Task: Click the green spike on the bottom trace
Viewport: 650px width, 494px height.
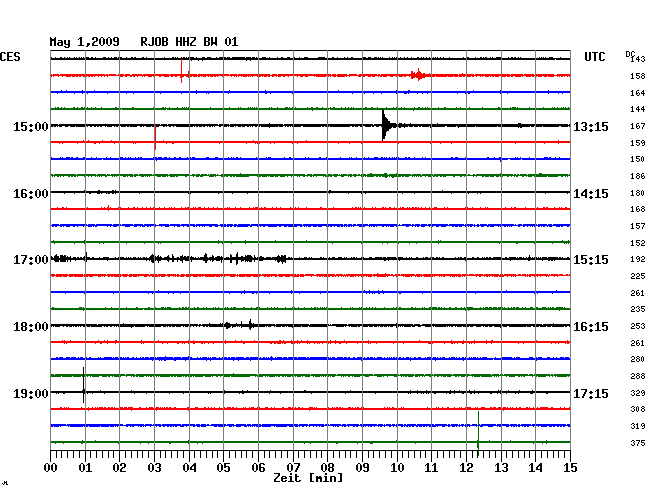Action: (x=478, y=433)
